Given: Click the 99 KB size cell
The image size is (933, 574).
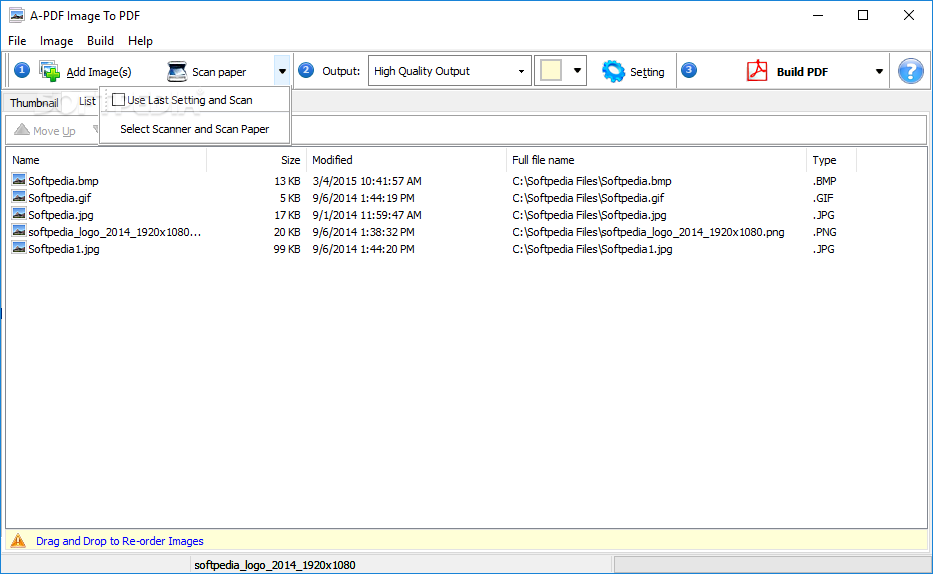Looking at the screenshot, I should tap(286, 249).
